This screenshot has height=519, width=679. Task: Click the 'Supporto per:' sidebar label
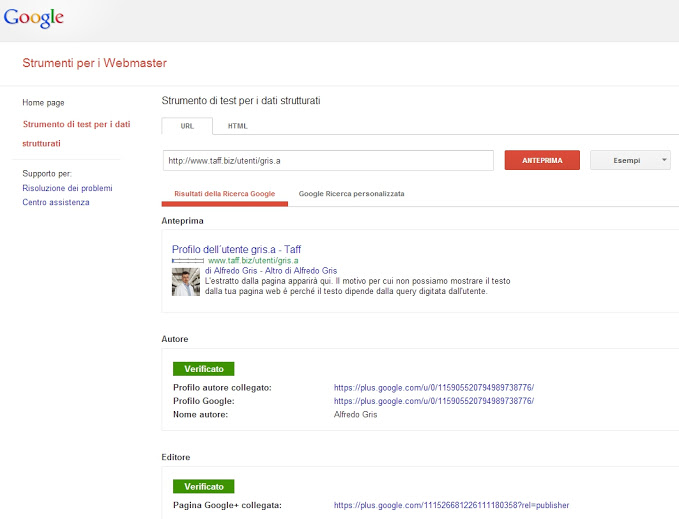coord(47,174)
